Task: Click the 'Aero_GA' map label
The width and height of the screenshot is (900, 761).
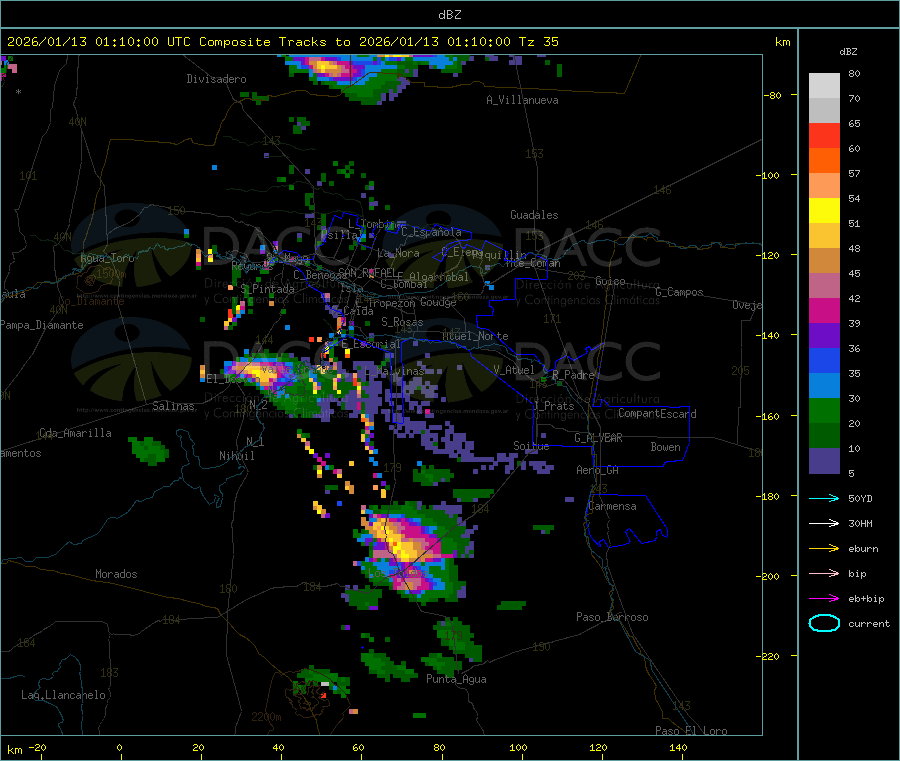Action: coord(597,470)
